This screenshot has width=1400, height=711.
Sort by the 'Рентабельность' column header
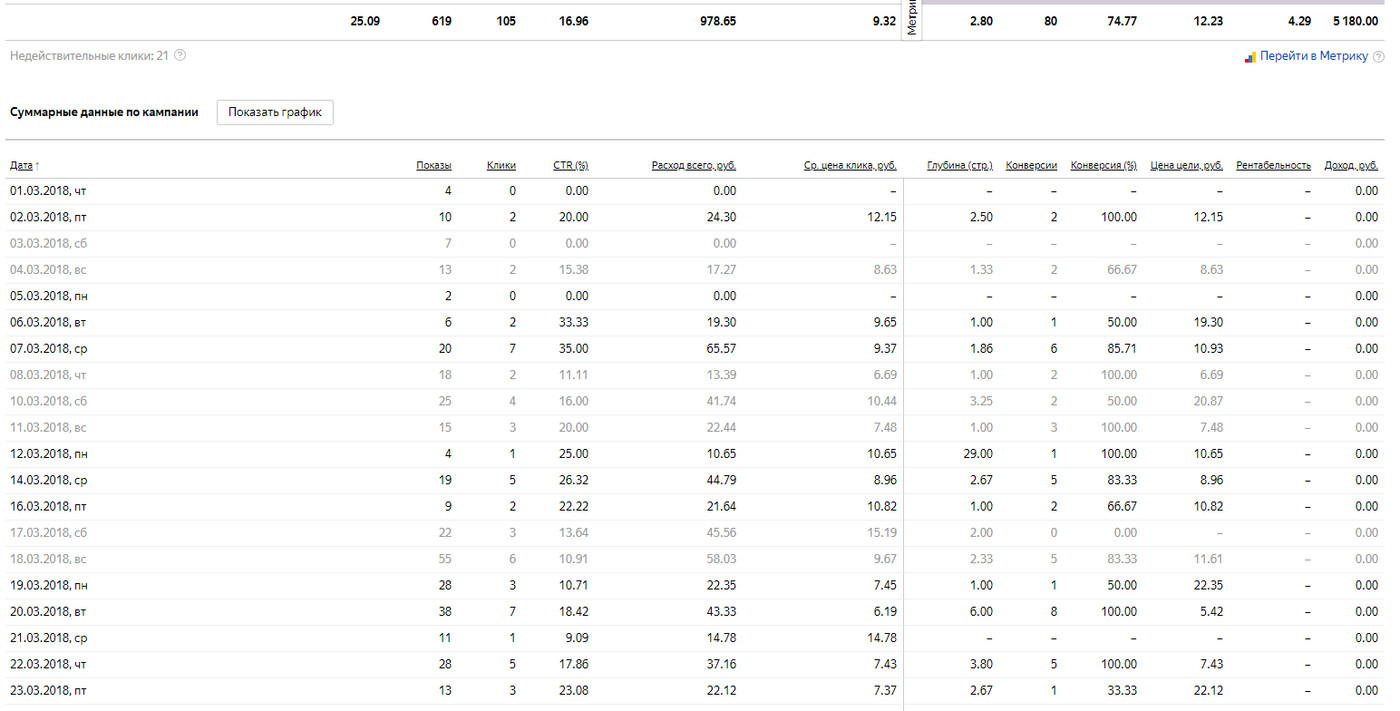point(1273,165)
